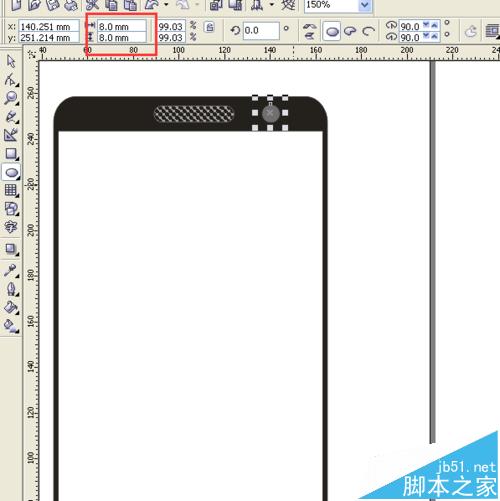Copy the selected object
Viewport: 500px width, 501px height.
click(x=111, y=5)
